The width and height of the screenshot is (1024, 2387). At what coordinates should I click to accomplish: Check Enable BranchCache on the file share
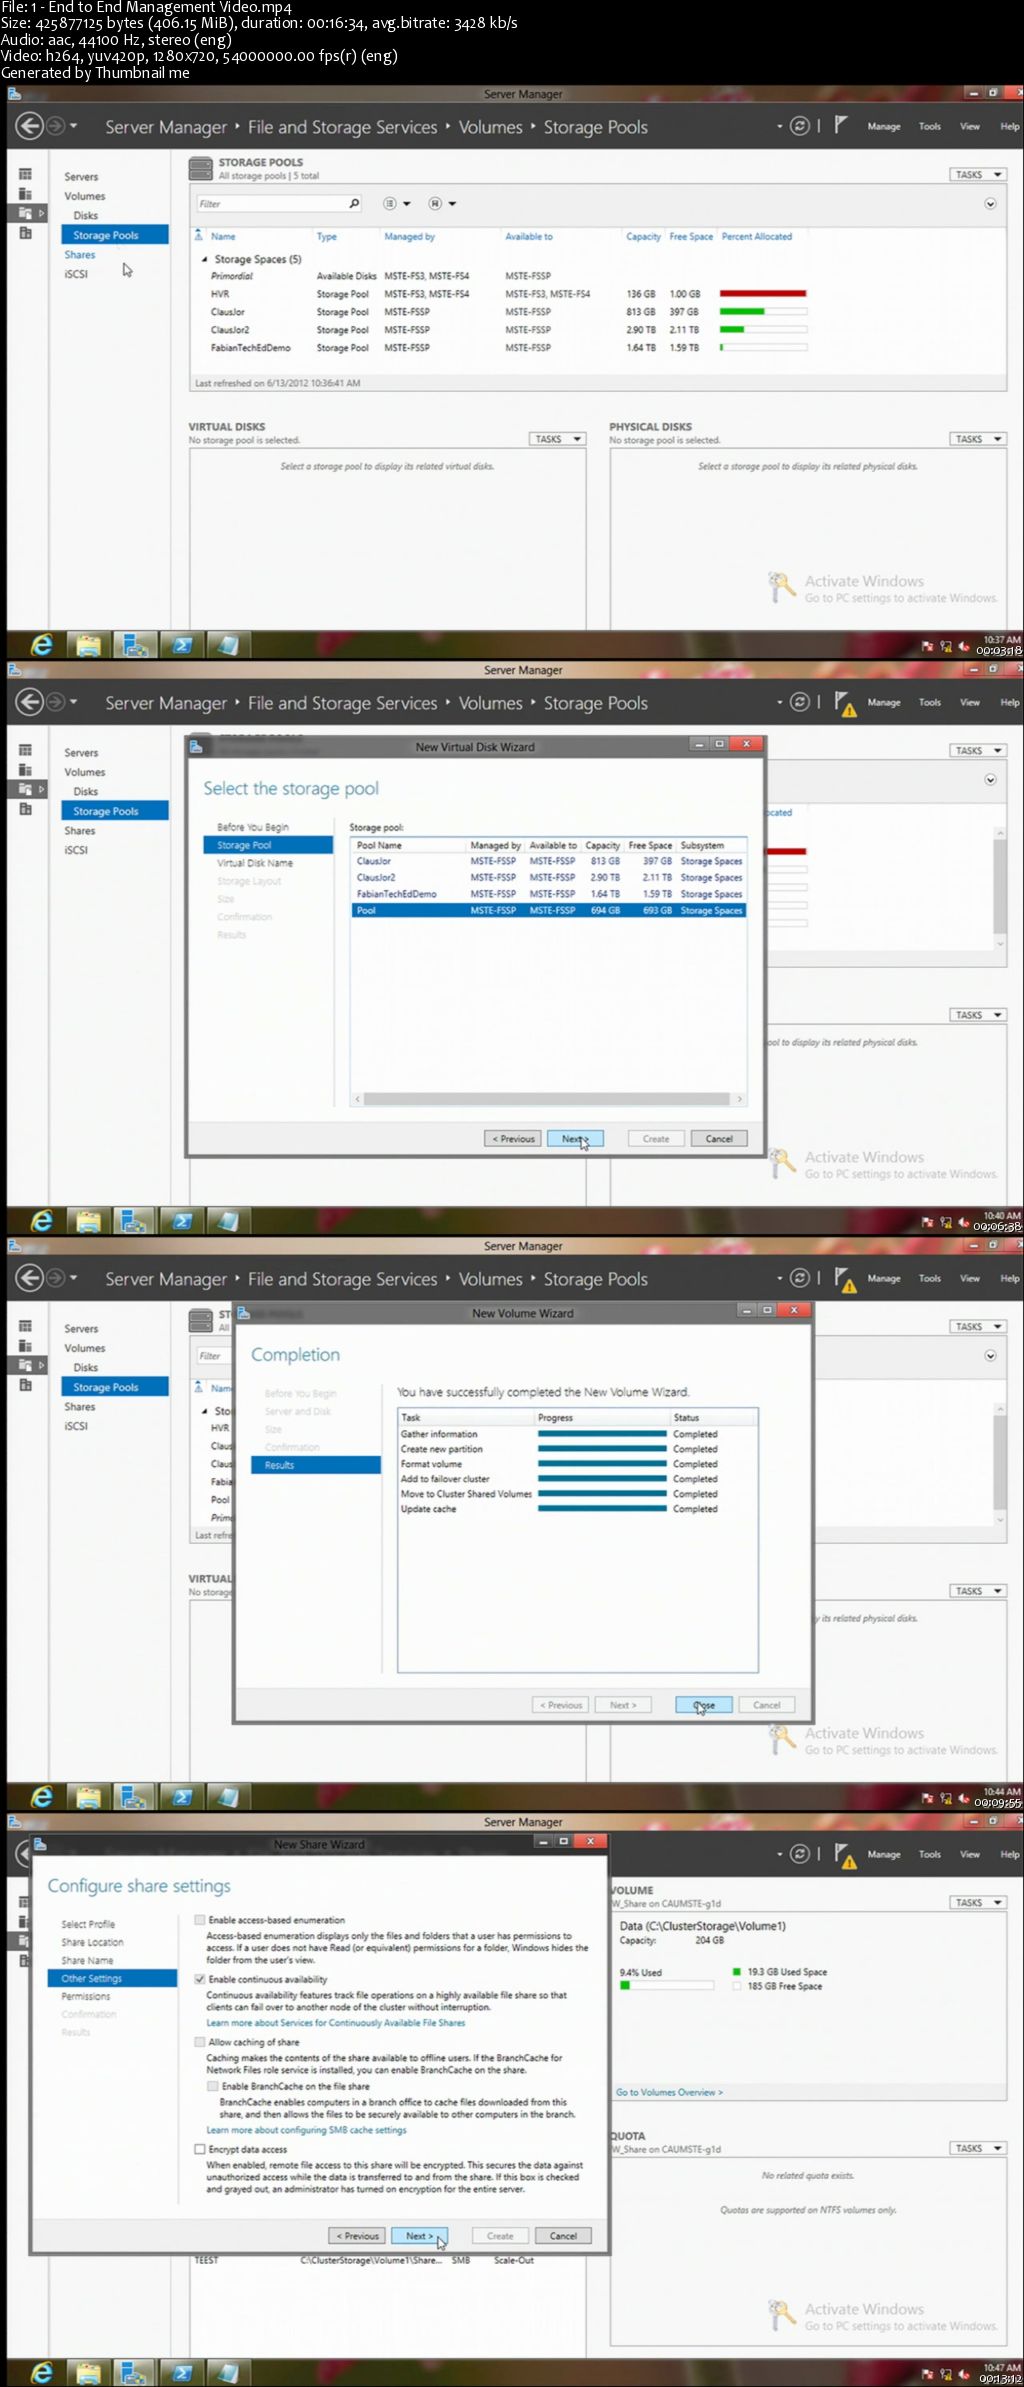[213, 2086]
